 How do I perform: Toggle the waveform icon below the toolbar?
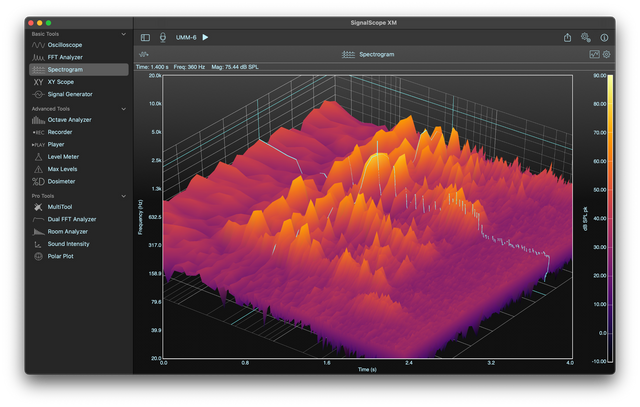pos(145,54)
